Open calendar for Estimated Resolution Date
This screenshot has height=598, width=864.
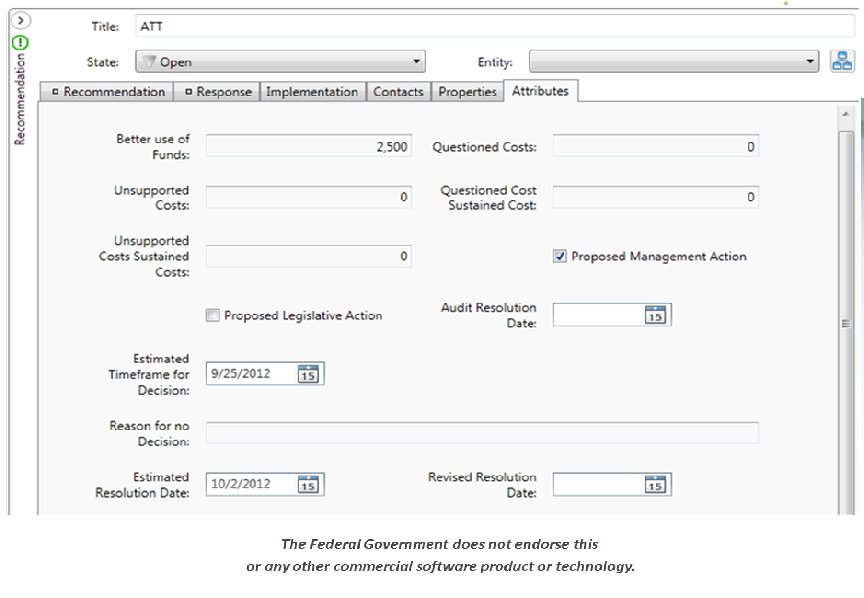point(308,484)
